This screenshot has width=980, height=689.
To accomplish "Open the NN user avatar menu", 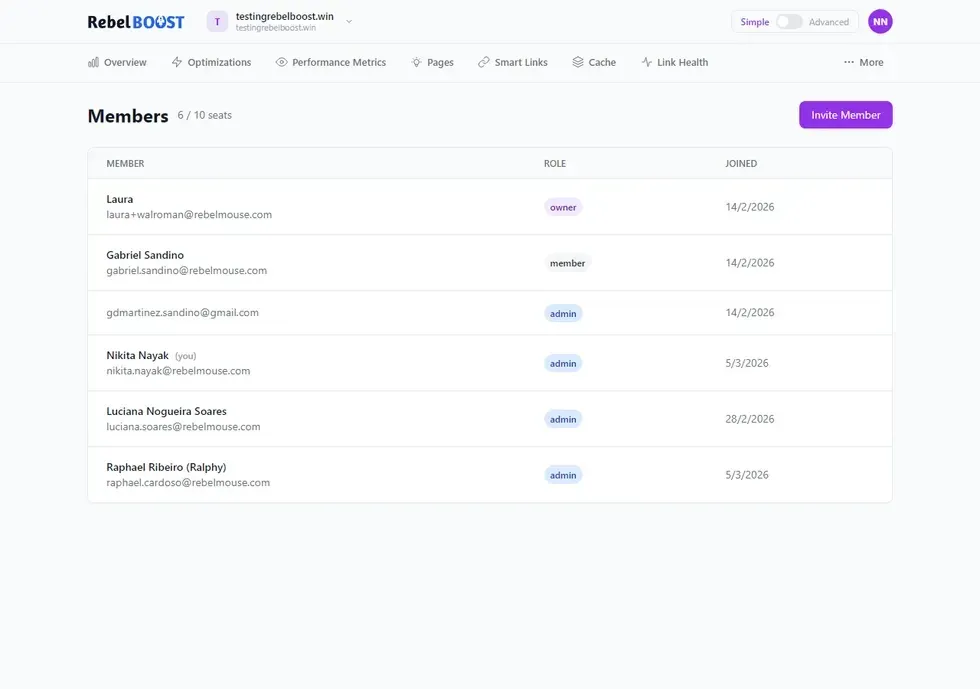I will pos(880,22).
